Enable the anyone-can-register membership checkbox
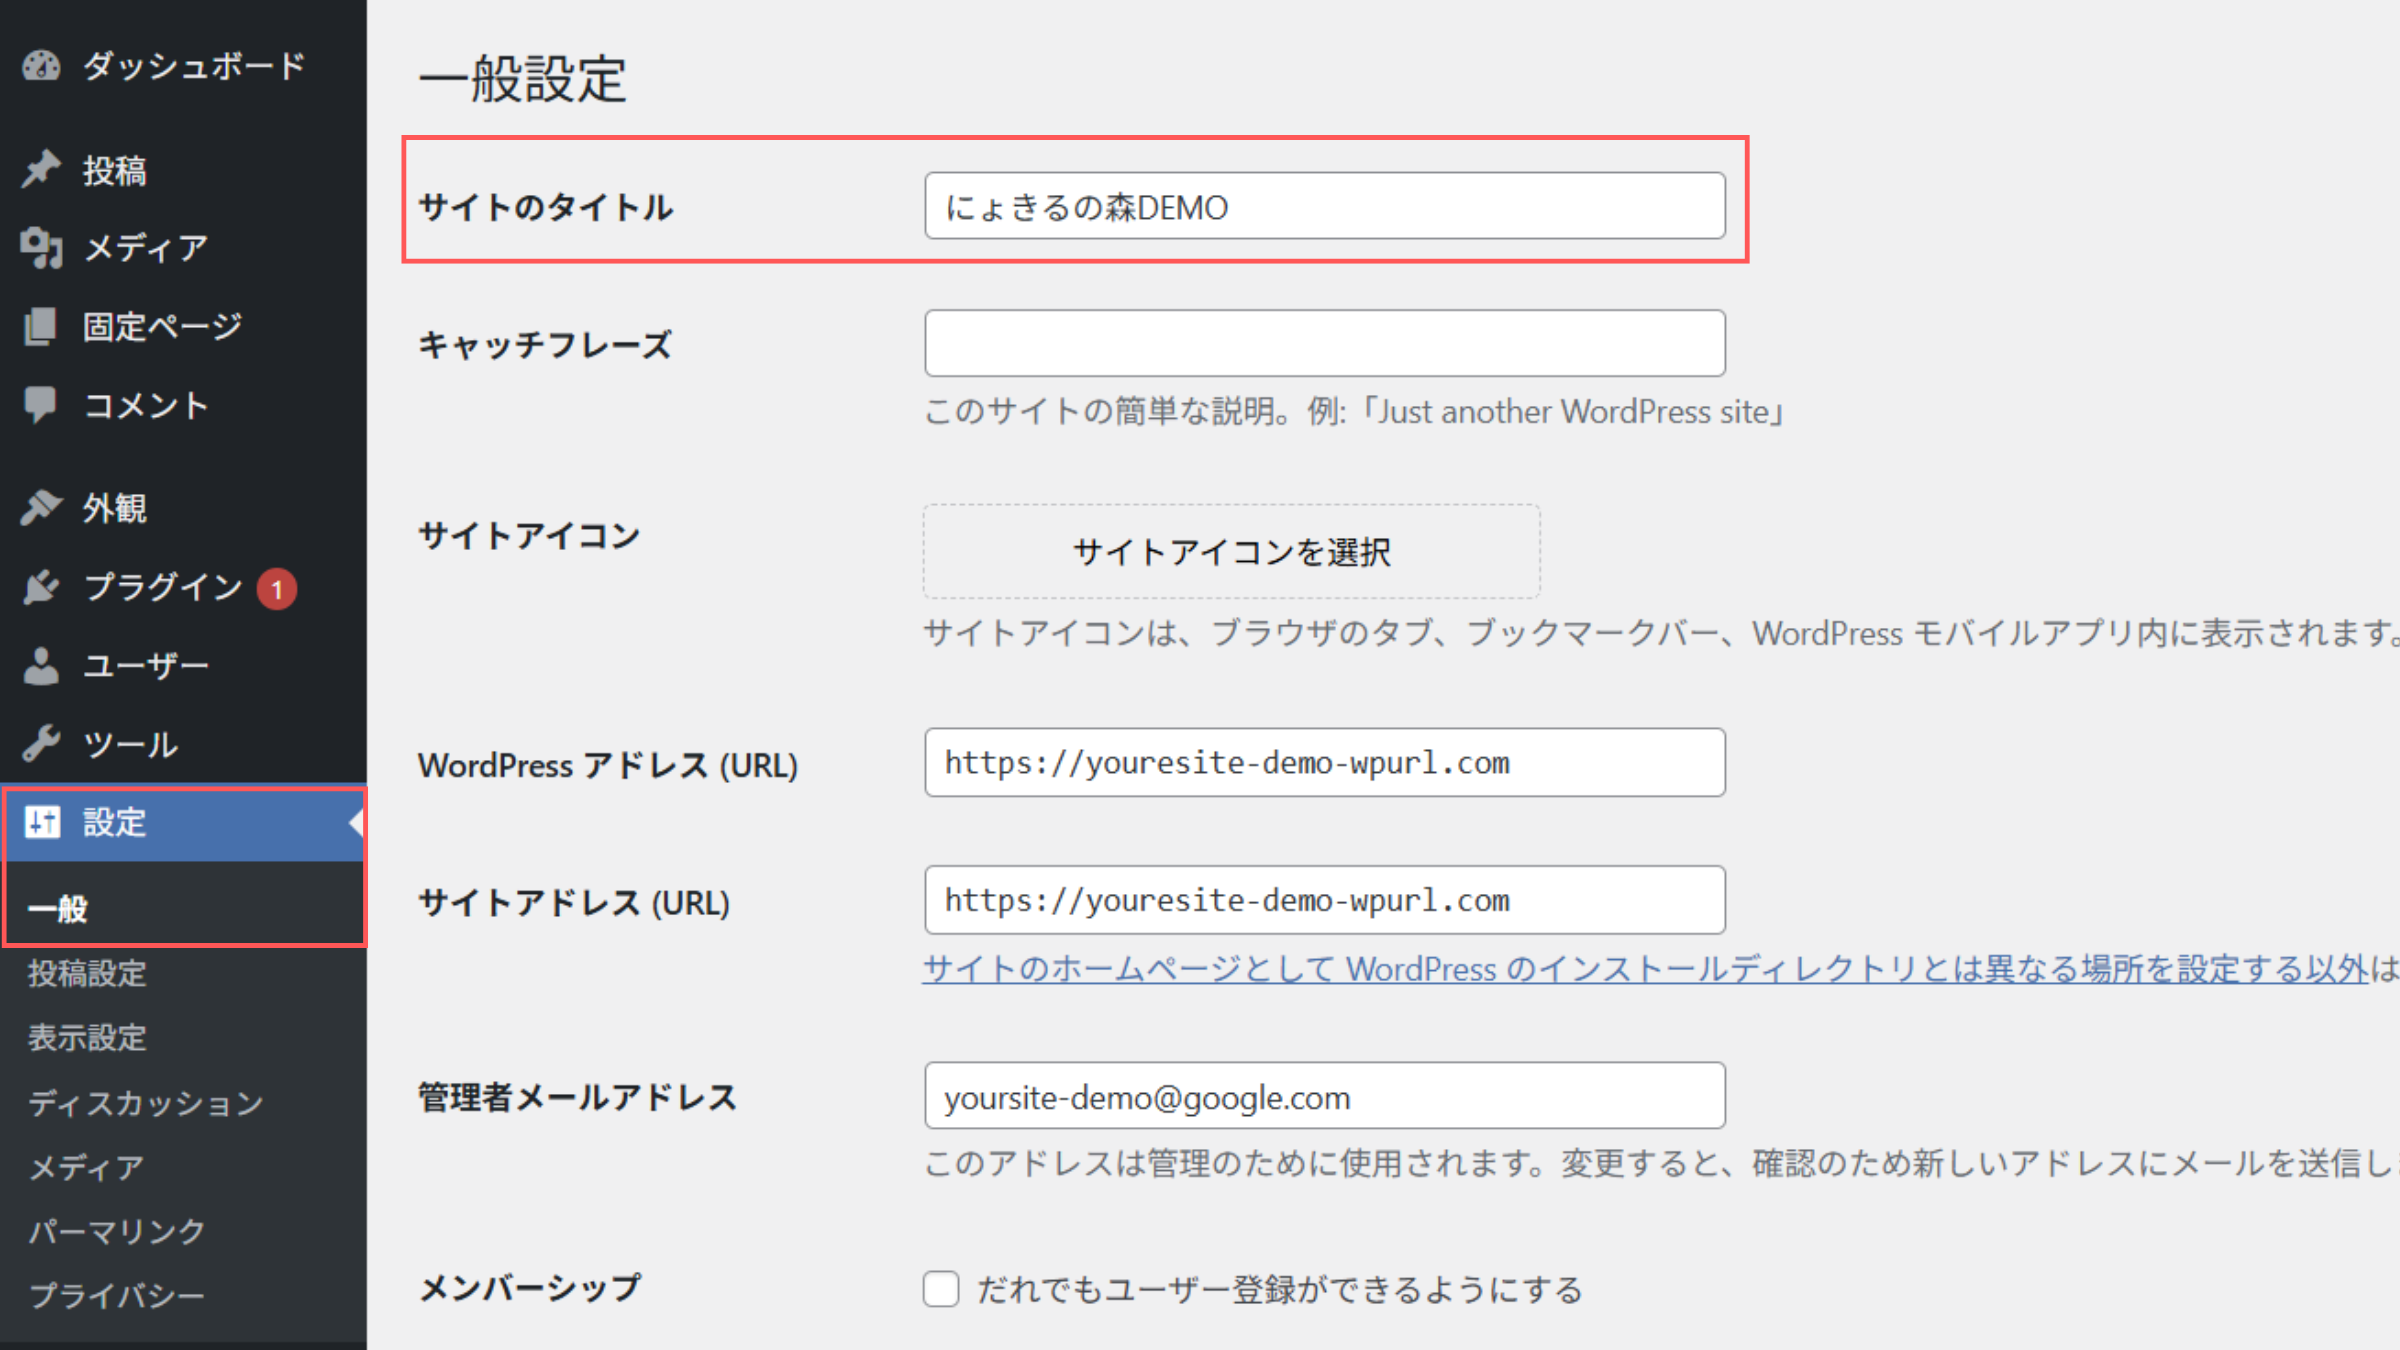This screenshot has height=1350, width=2400. tap(941, 1289)
